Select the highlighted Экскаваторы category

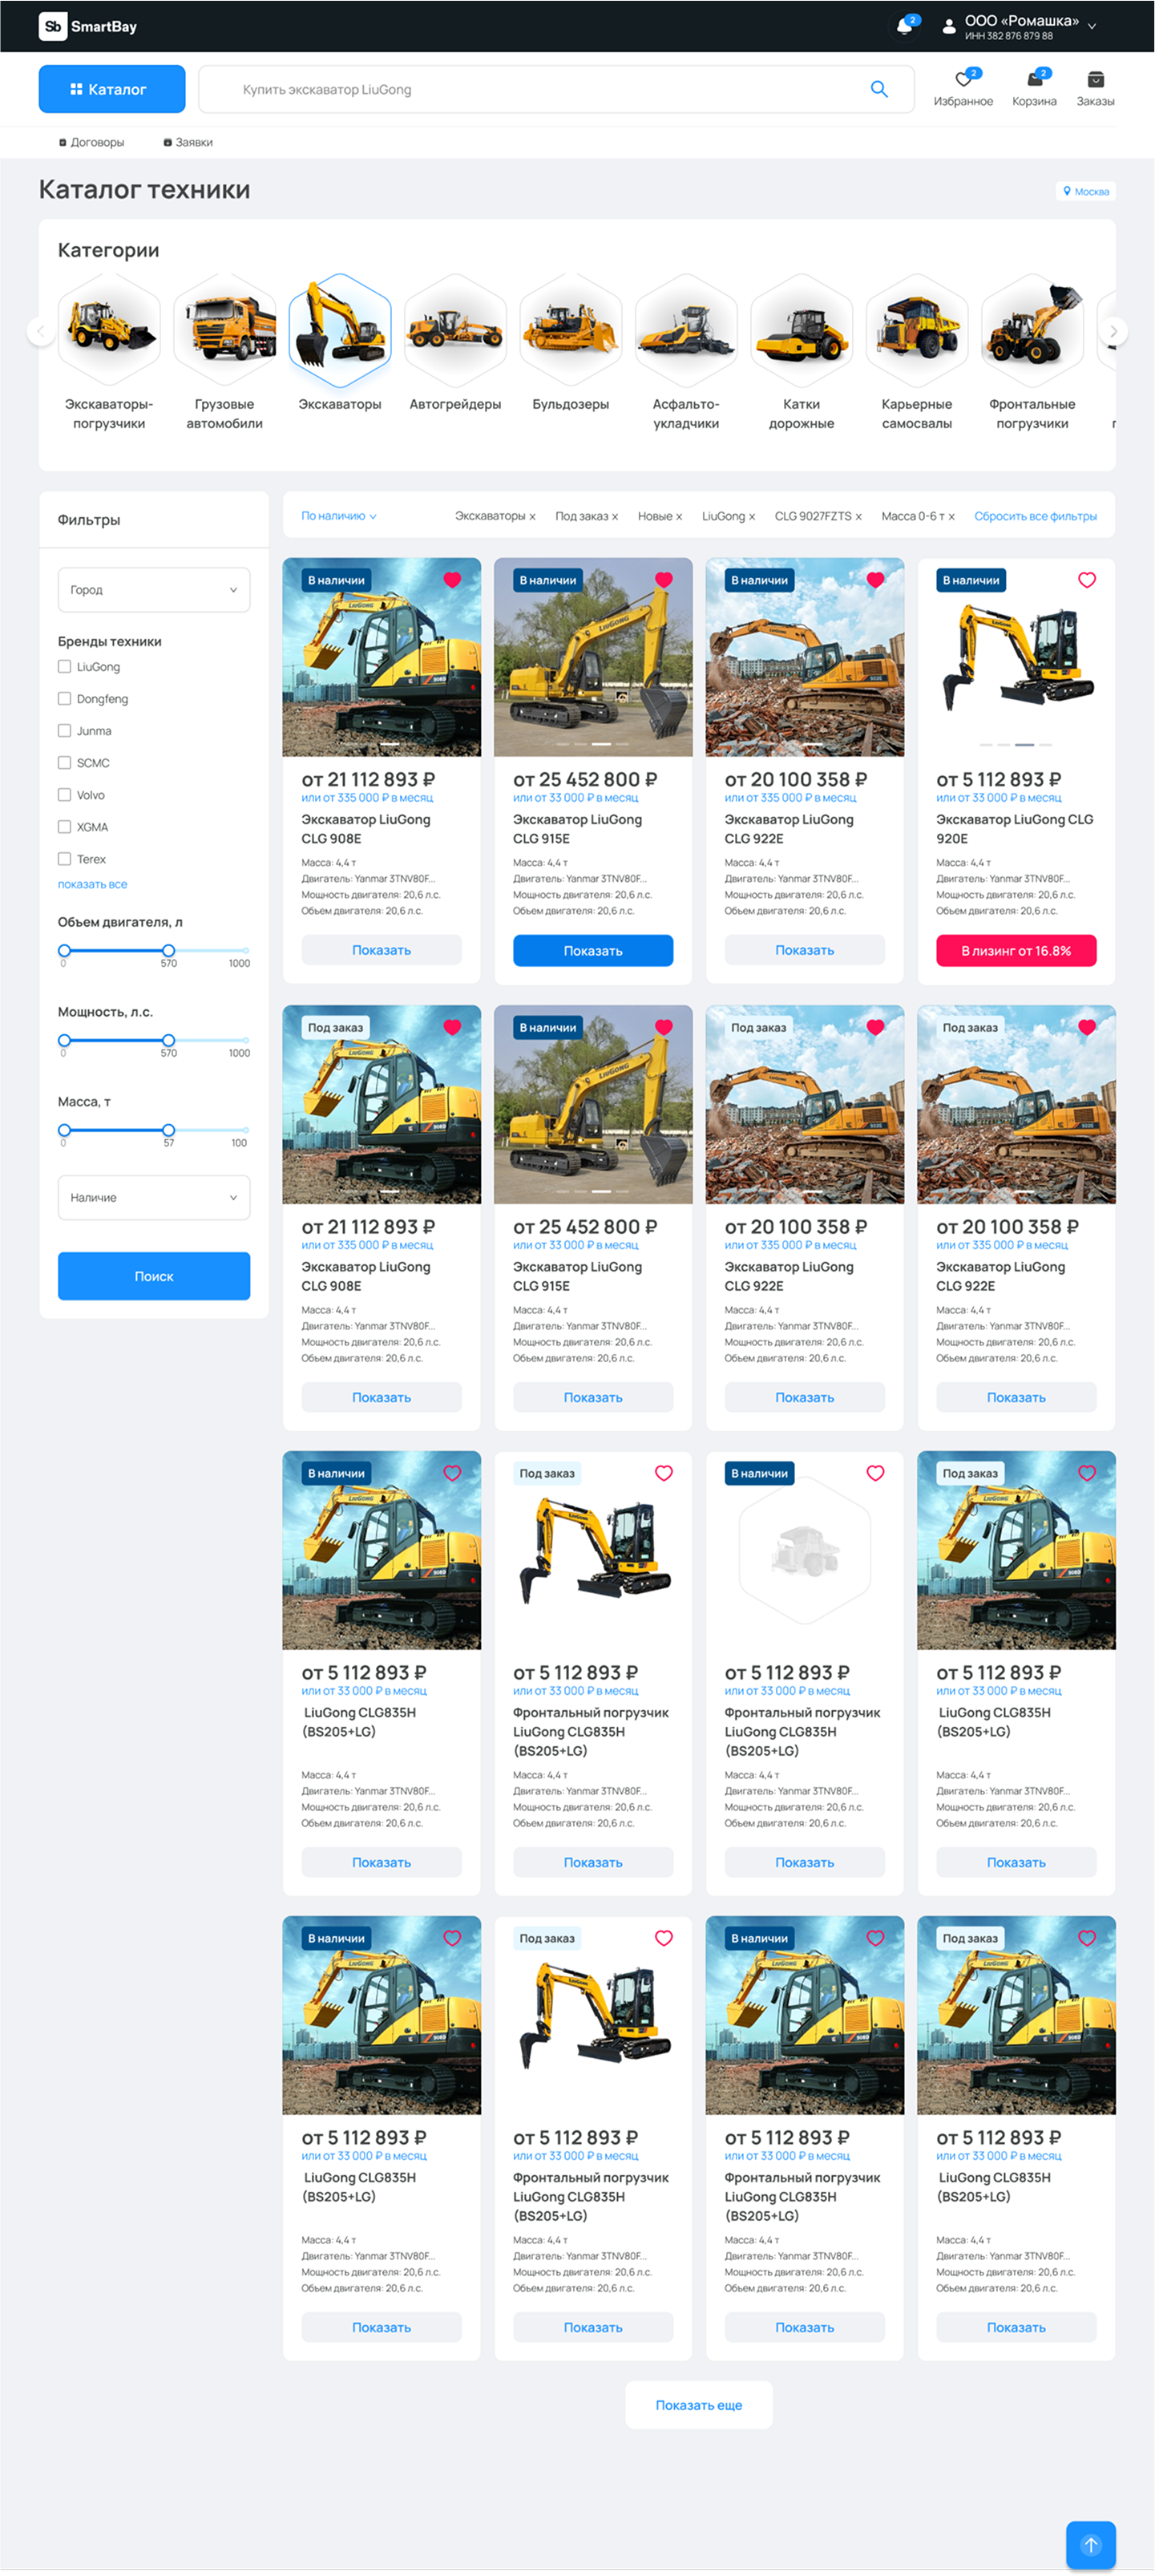pos(340,330)
